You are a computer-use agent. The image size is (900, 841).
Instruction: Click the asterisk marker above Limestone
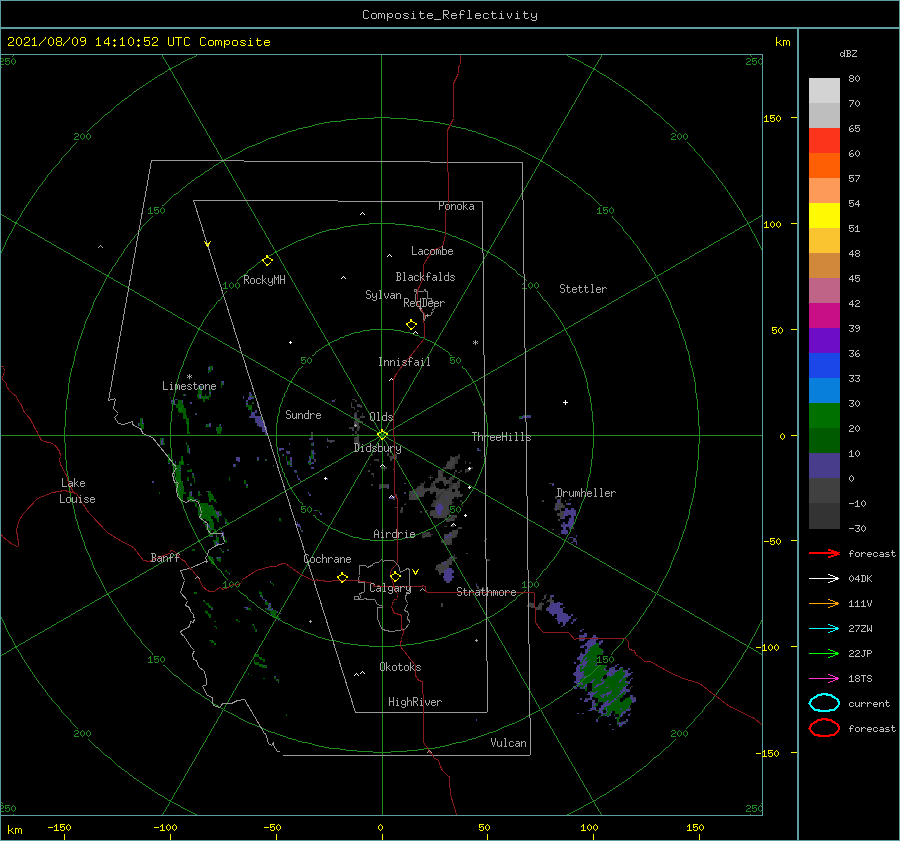pyautogui.click(x=189, y=377)
